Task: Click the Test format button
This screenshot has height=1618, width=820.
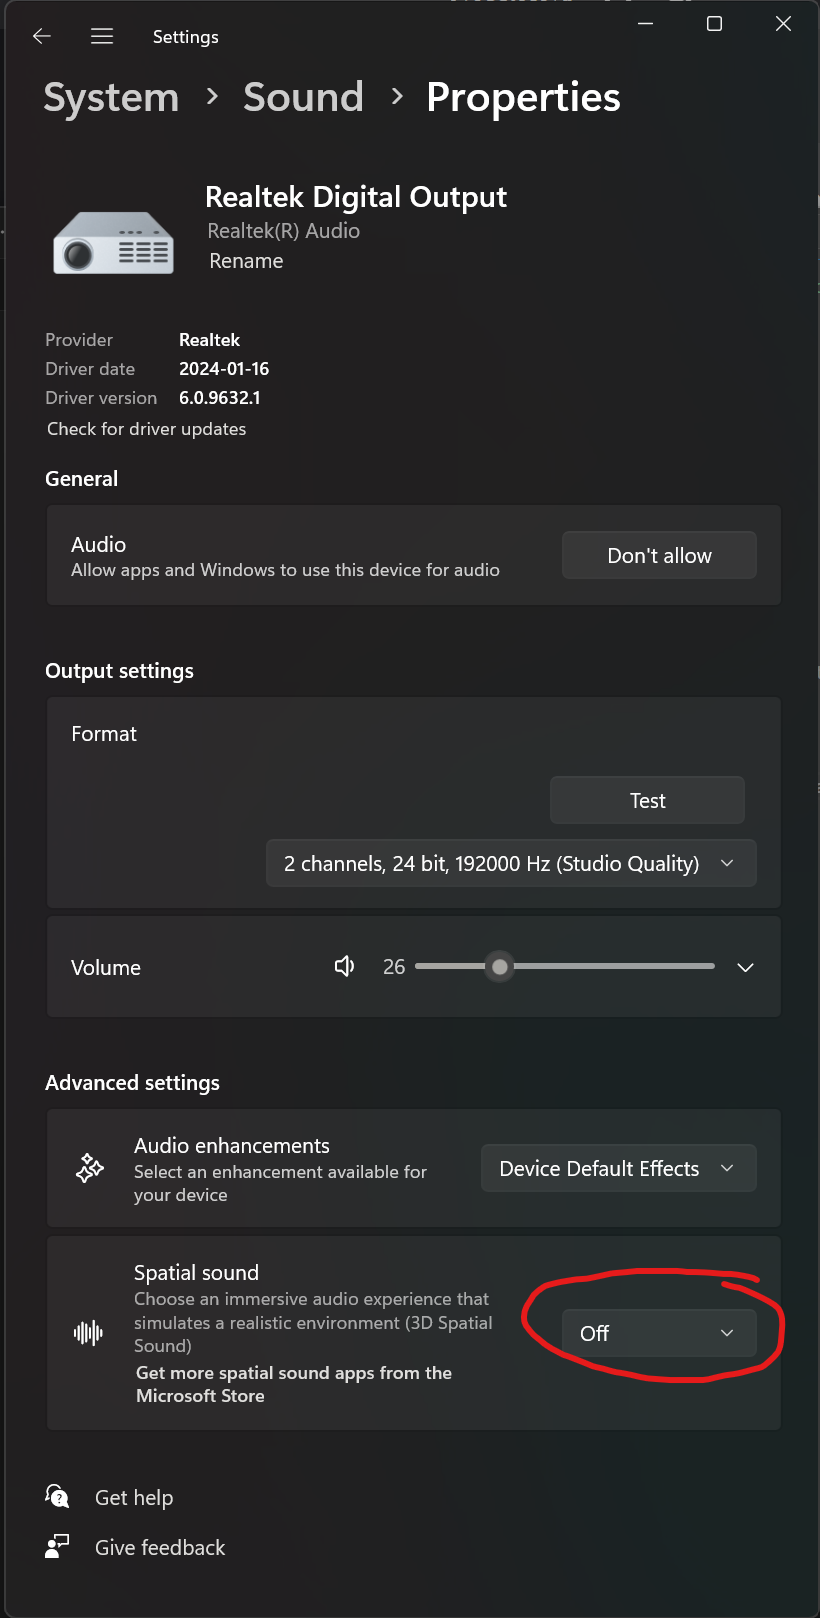Action: pyautogui.click(x=647, y=800)
